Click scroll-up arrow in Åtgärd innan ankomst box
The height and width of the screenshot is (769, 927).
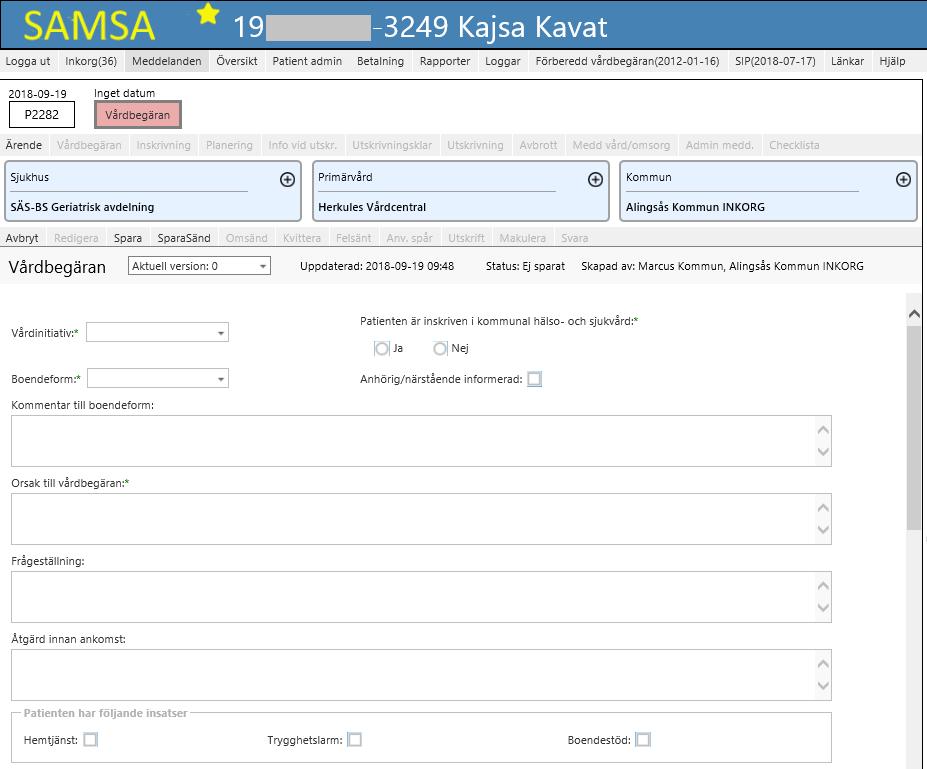click(x=823, y=664)
